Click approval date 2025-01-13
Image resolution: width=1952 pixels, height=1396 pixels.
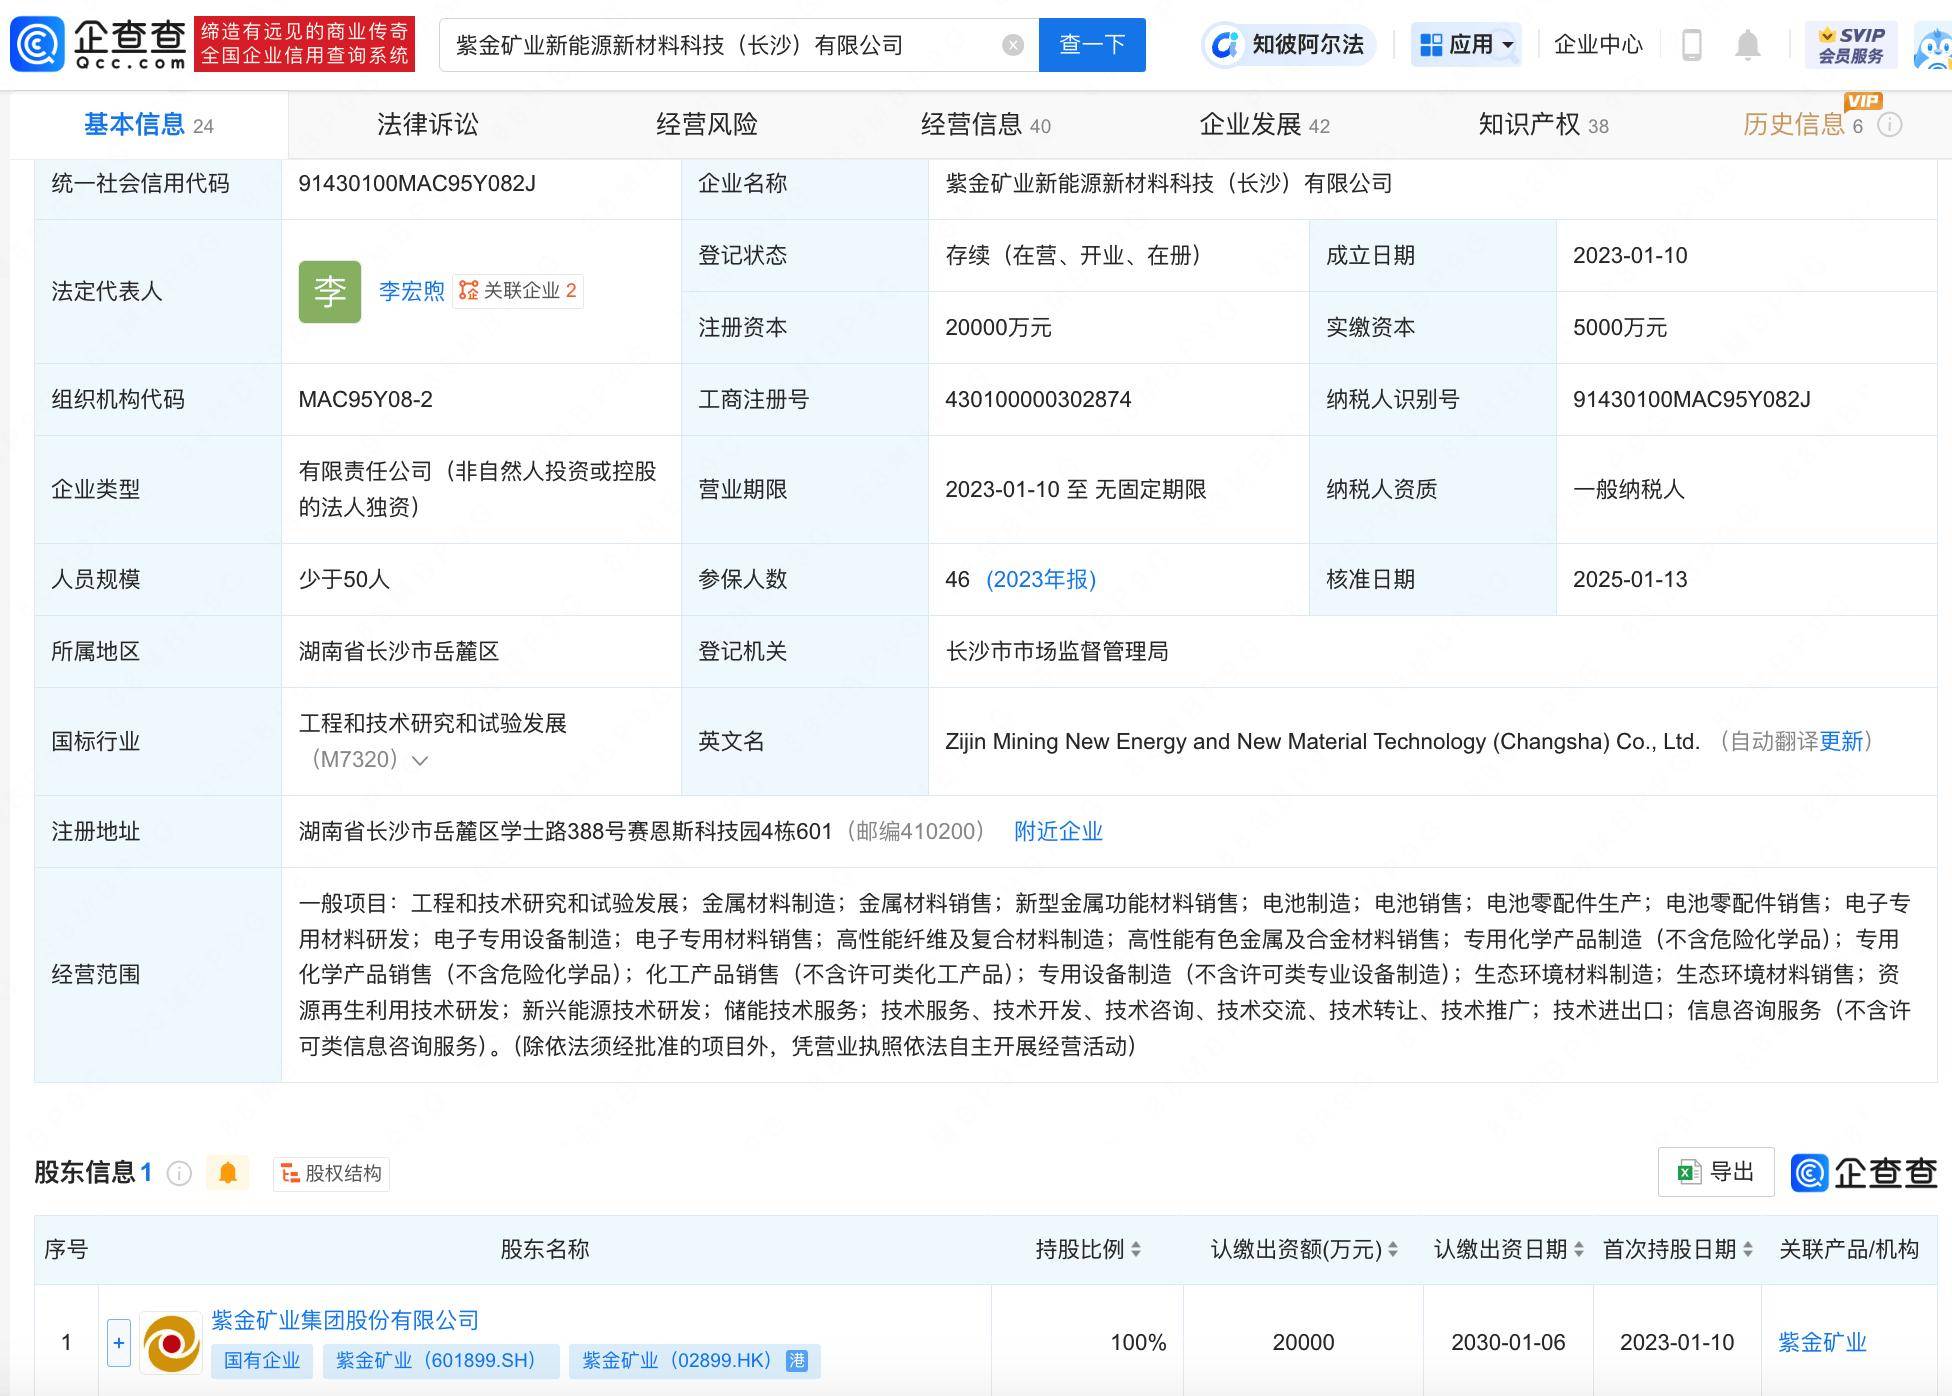click(1630, 579)
